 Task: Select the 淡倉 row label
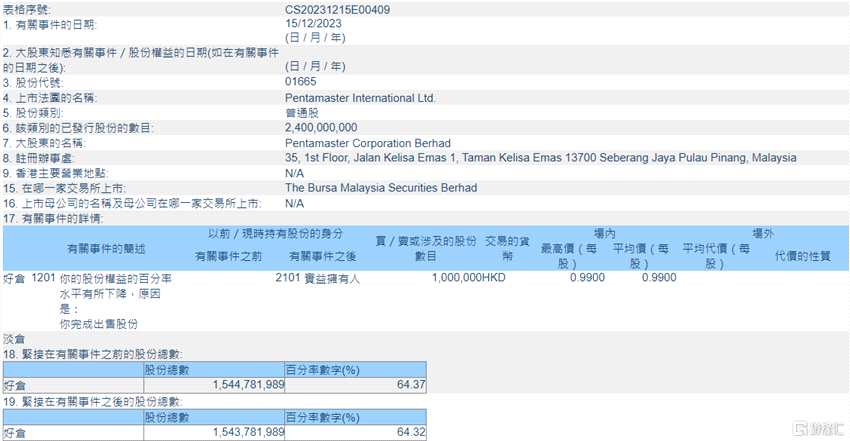pyautogui.click(x=14, y=339)
